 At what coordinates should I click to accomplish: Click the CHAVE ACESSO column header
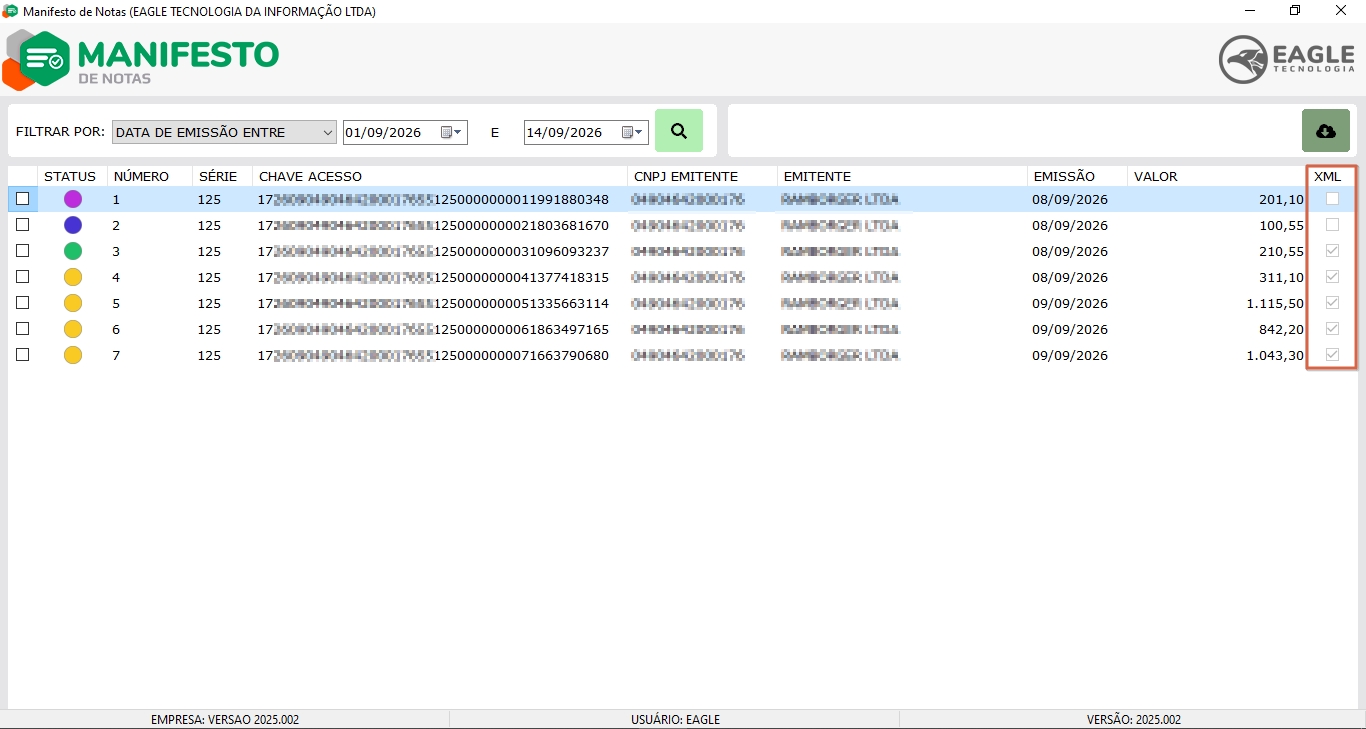point(440,176)
